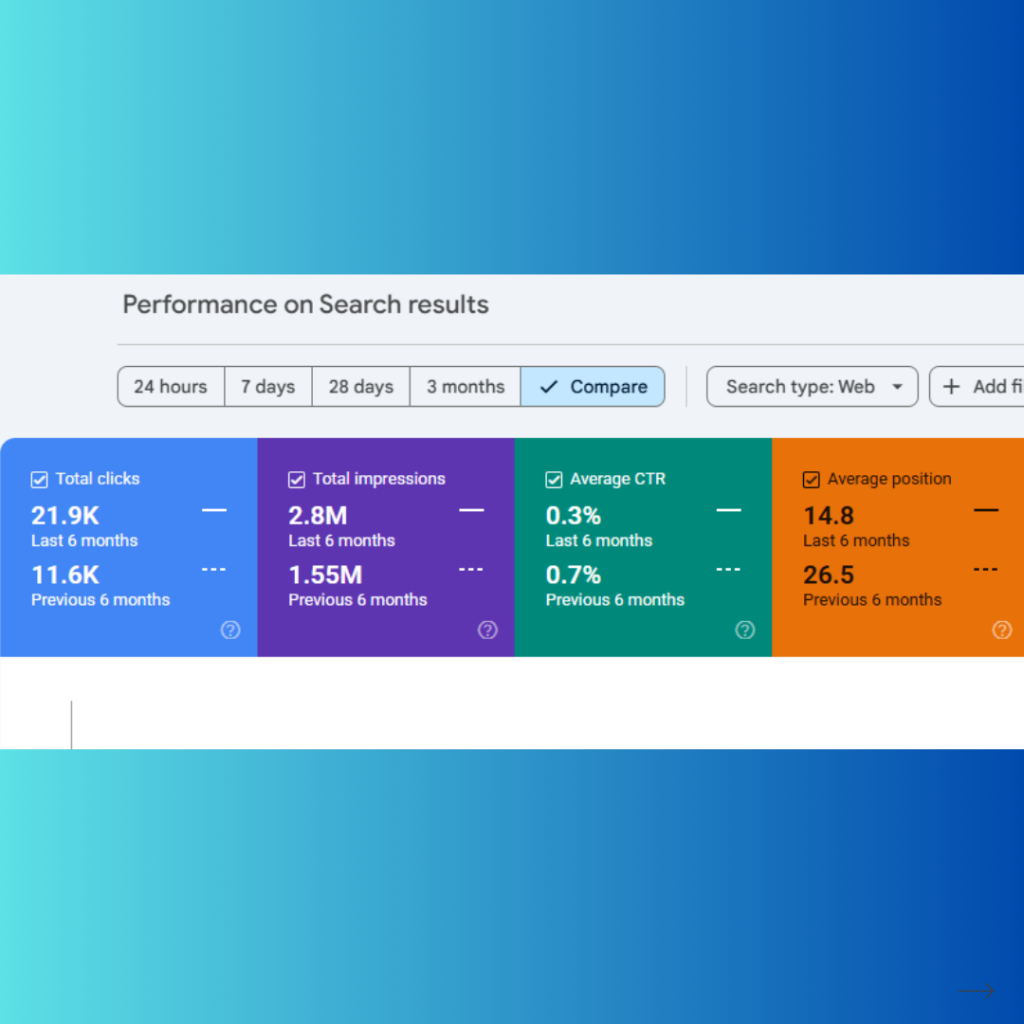The image size is (1024, 1024).
Task: Click help icon on Average position card
Action: click(x=1002, y=630)
